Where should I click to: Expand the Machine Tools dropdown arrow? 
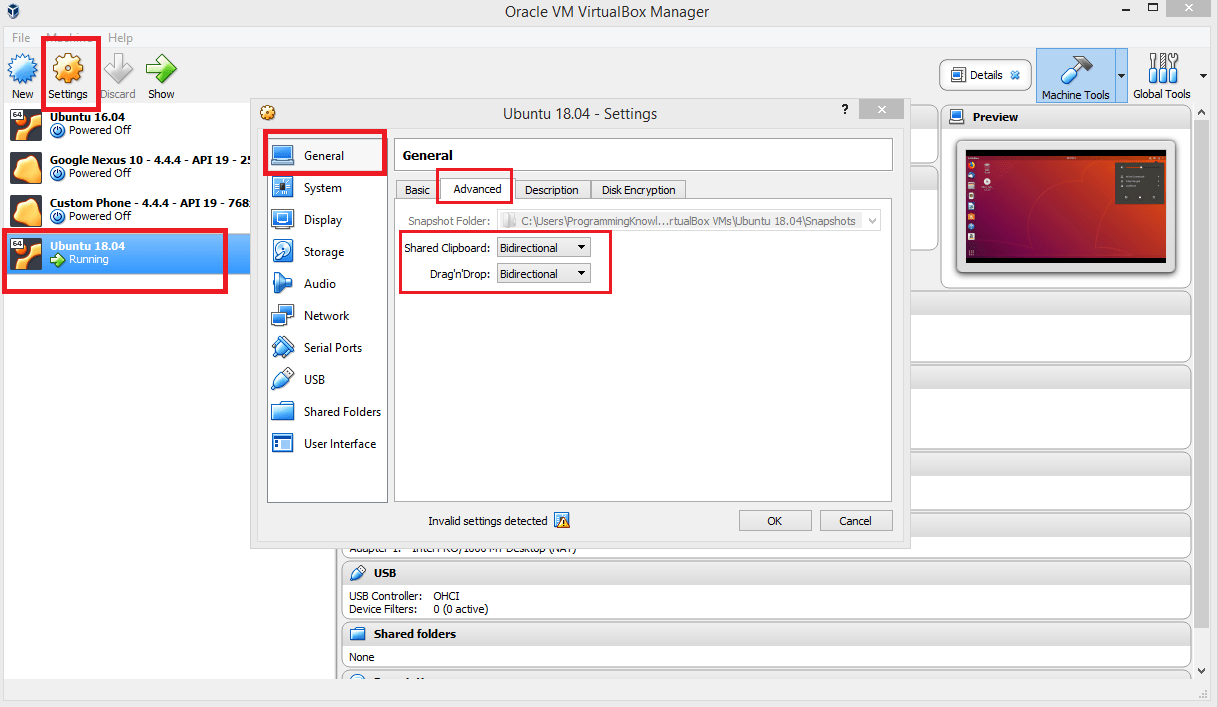[x=1121, y=77]
